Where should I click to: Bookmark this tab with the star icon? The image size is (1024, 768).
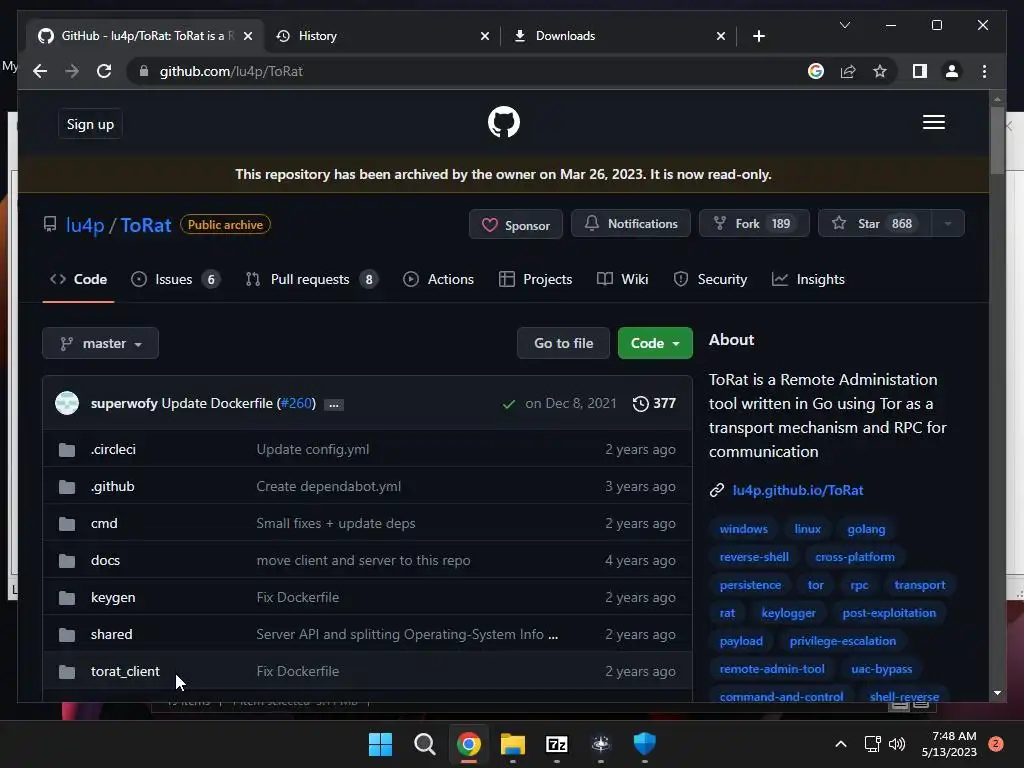point(880,71)
